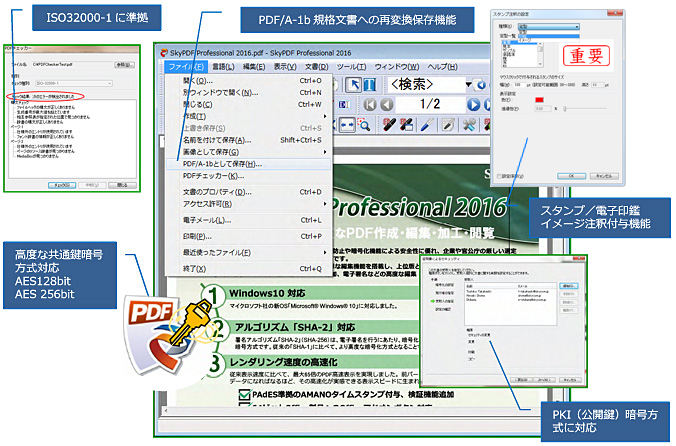The width and height of the screenshot is (676, 446).
Task: Select the marquee zoom magnifier tool
Action: click(x=364, y=125)
